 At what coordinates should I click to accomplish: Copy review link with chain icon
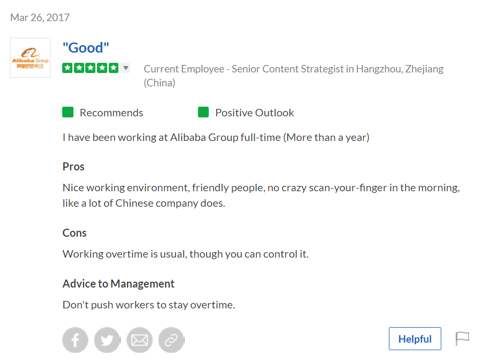(x=171, y=340)
